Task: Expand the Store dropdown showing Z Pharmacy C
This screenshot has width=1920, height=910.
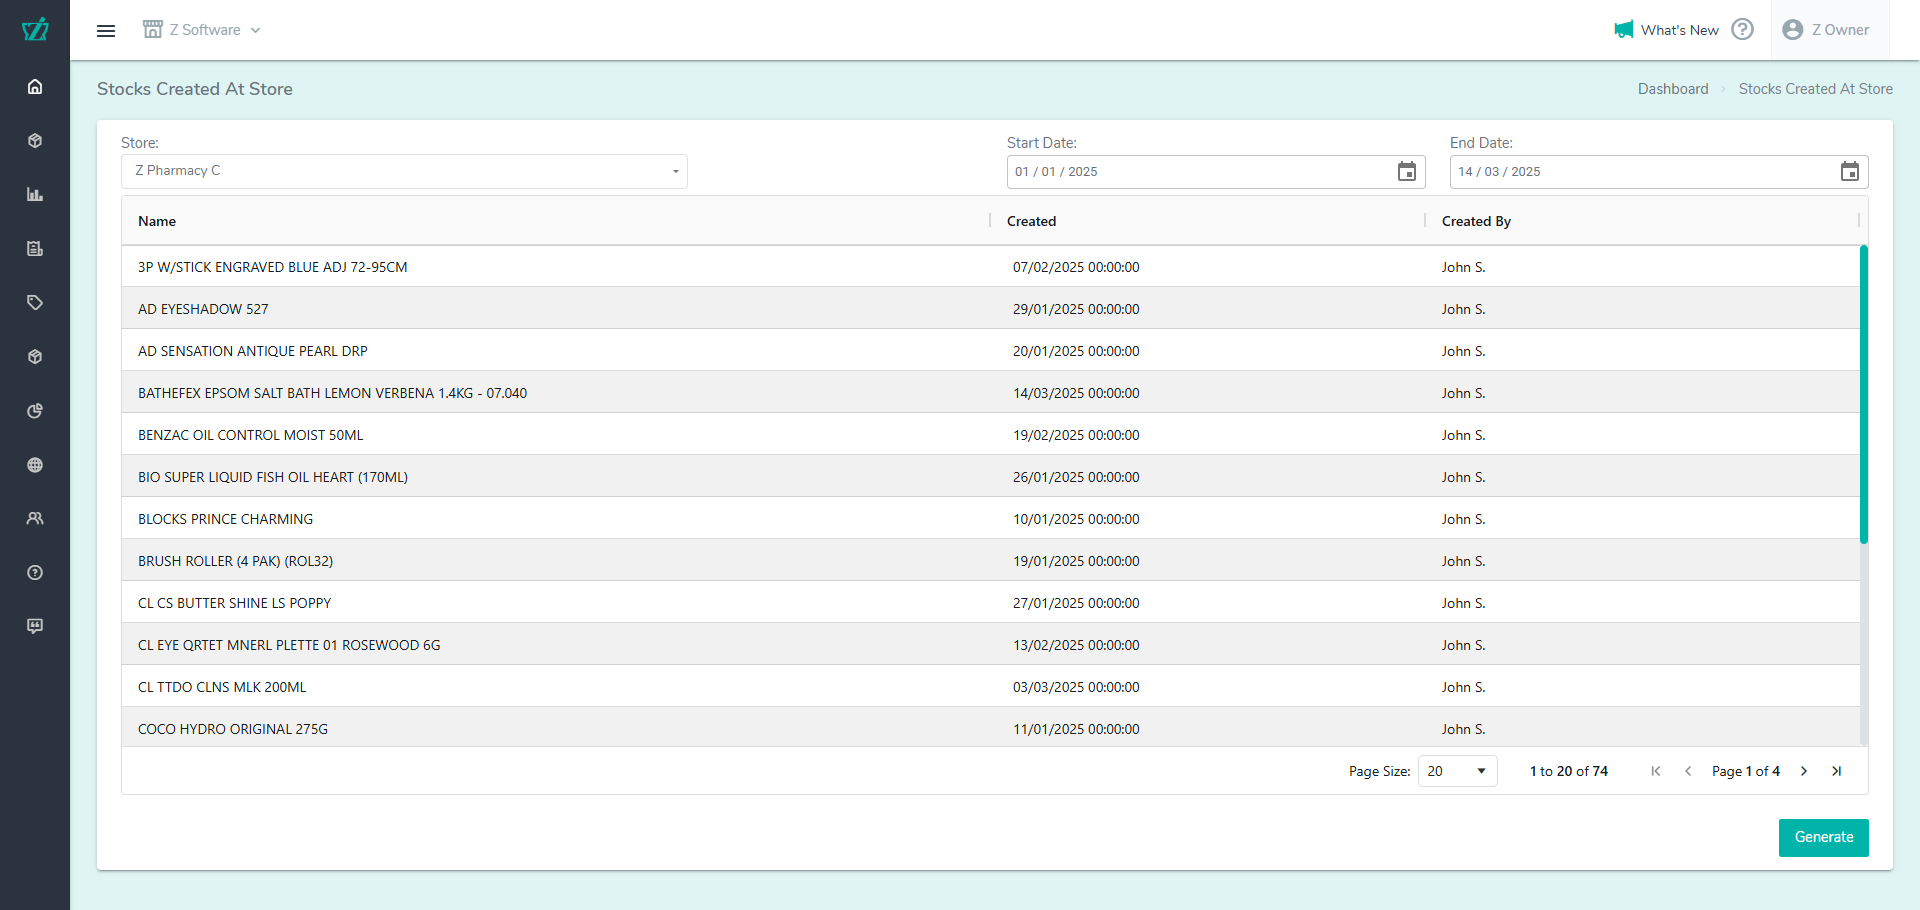Action: (404, 171)
